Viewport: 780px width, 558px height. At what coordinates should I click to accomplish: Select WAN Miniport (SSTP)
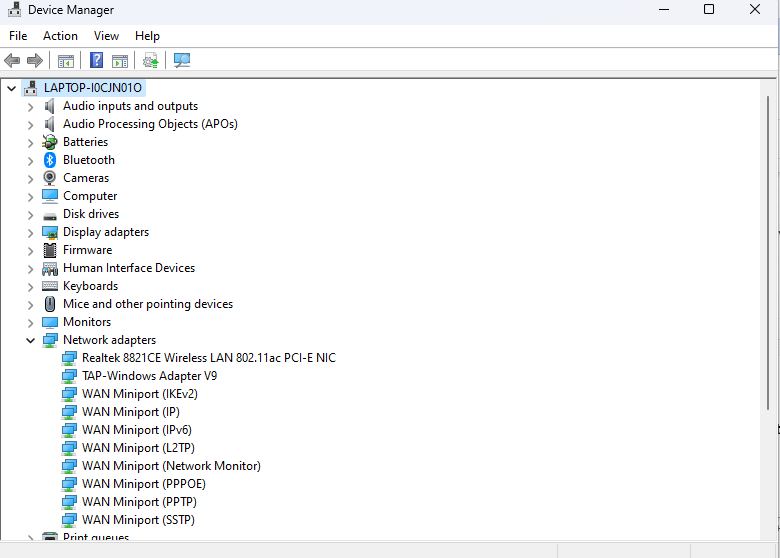coord(138,520)
